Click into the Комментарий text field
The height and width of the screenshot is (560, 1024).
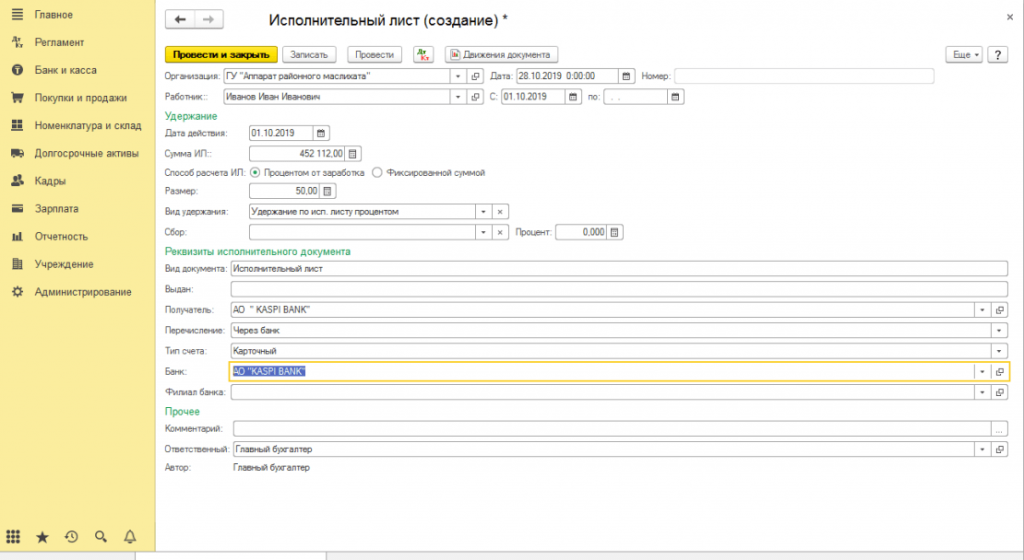point(610,428)
